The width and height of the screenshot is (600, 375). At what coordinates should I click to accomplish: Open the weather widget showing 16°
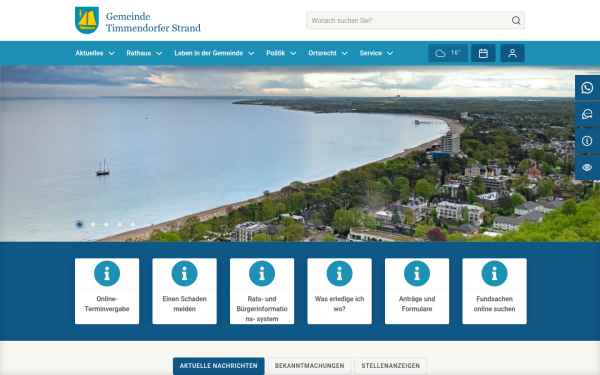point(448,53)
